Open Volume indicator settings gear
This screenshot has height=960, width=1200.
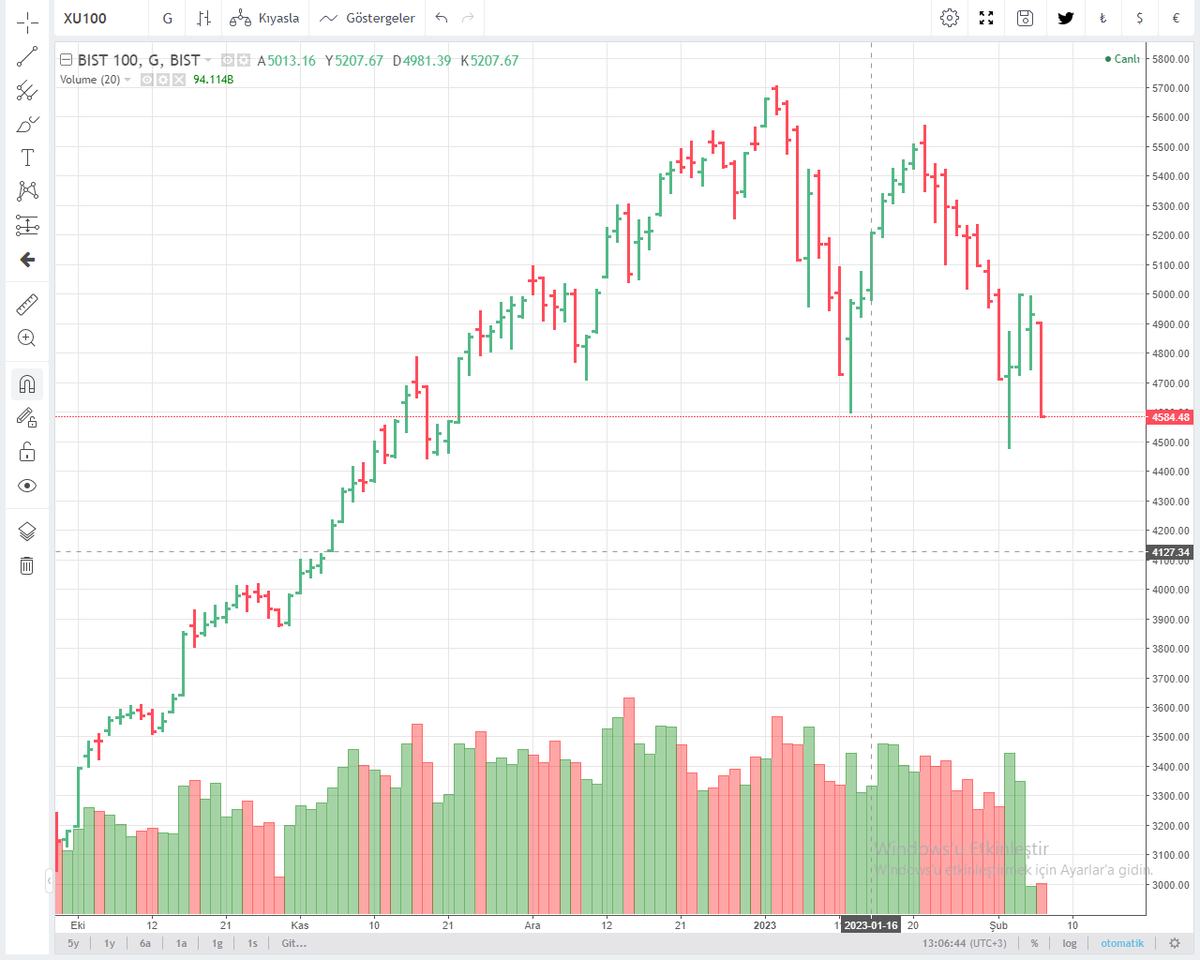(x=162, y=79)
